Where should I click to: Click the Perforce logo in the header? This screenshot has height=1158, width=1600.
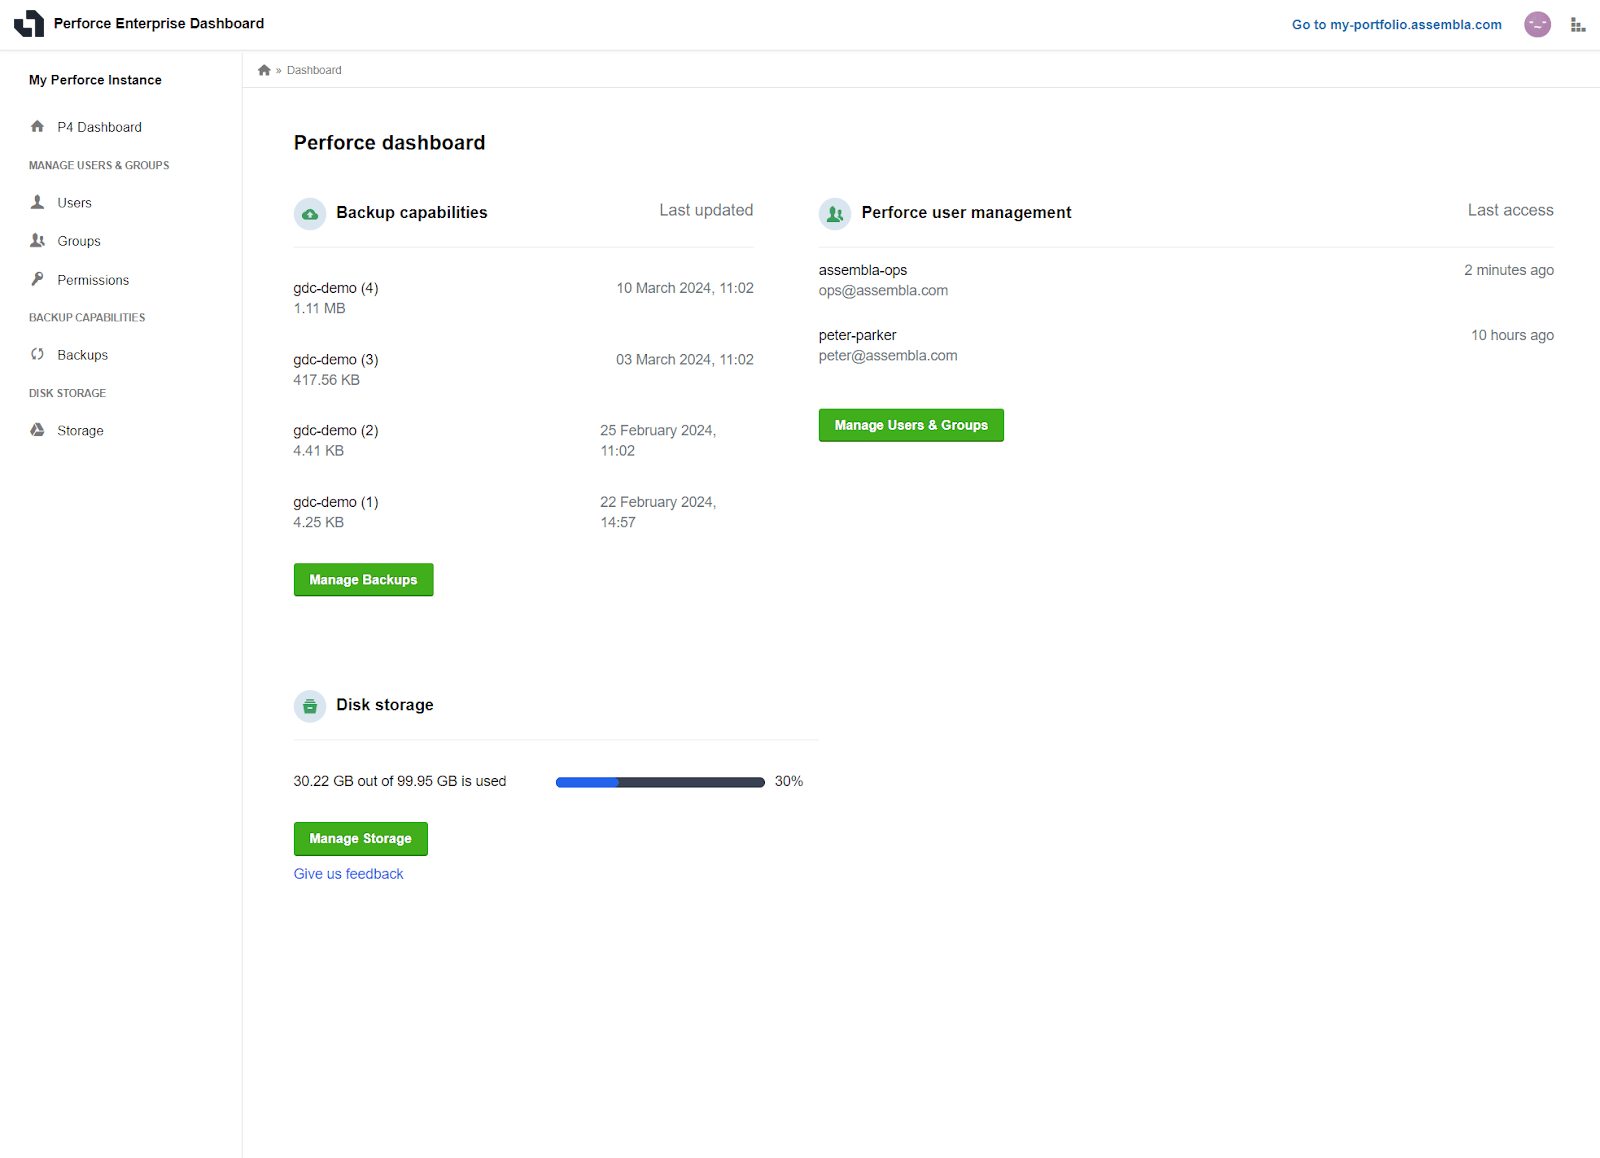29,23
